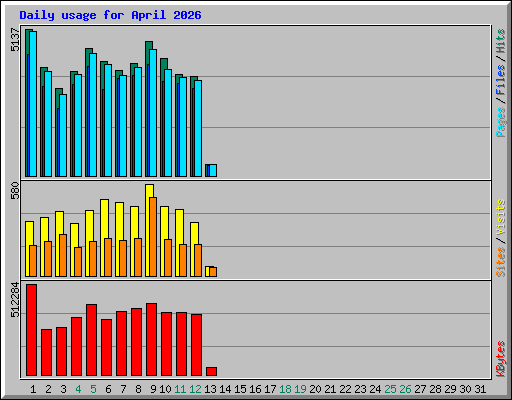Click day 5 on the date axis
The height and width of the screenshot is (400, 512).
[x=93, y=389]
